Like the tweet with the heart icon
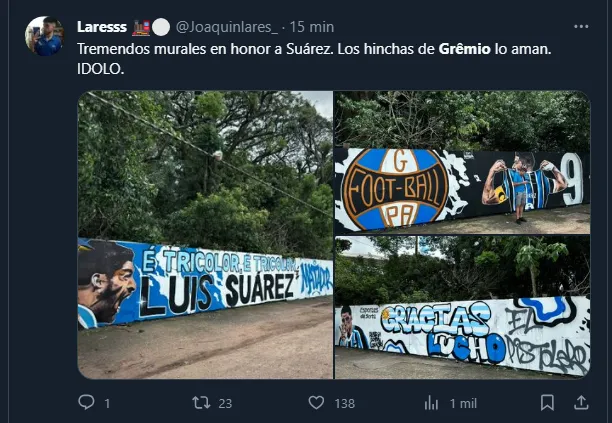 (x=316, y=402)
